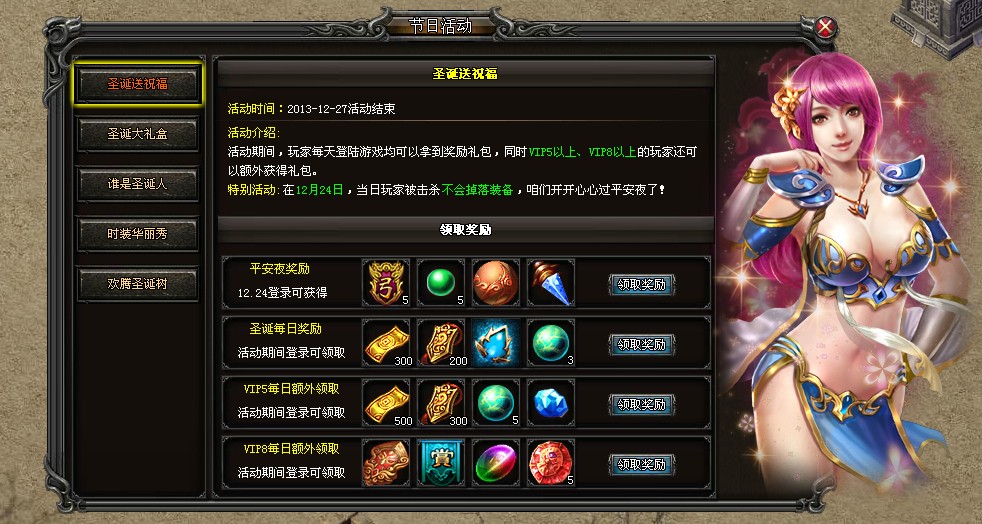Open the 时装华丽秀 tab
The image size is (982, 524).
(x=138, y=234)
